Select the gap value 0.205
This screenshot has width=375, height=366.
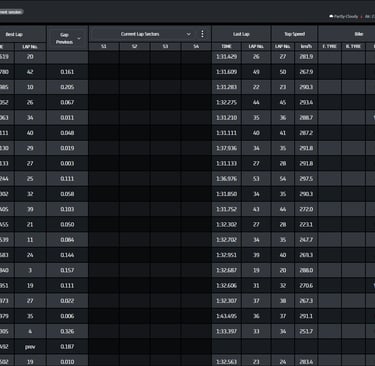tap(67, 87)
